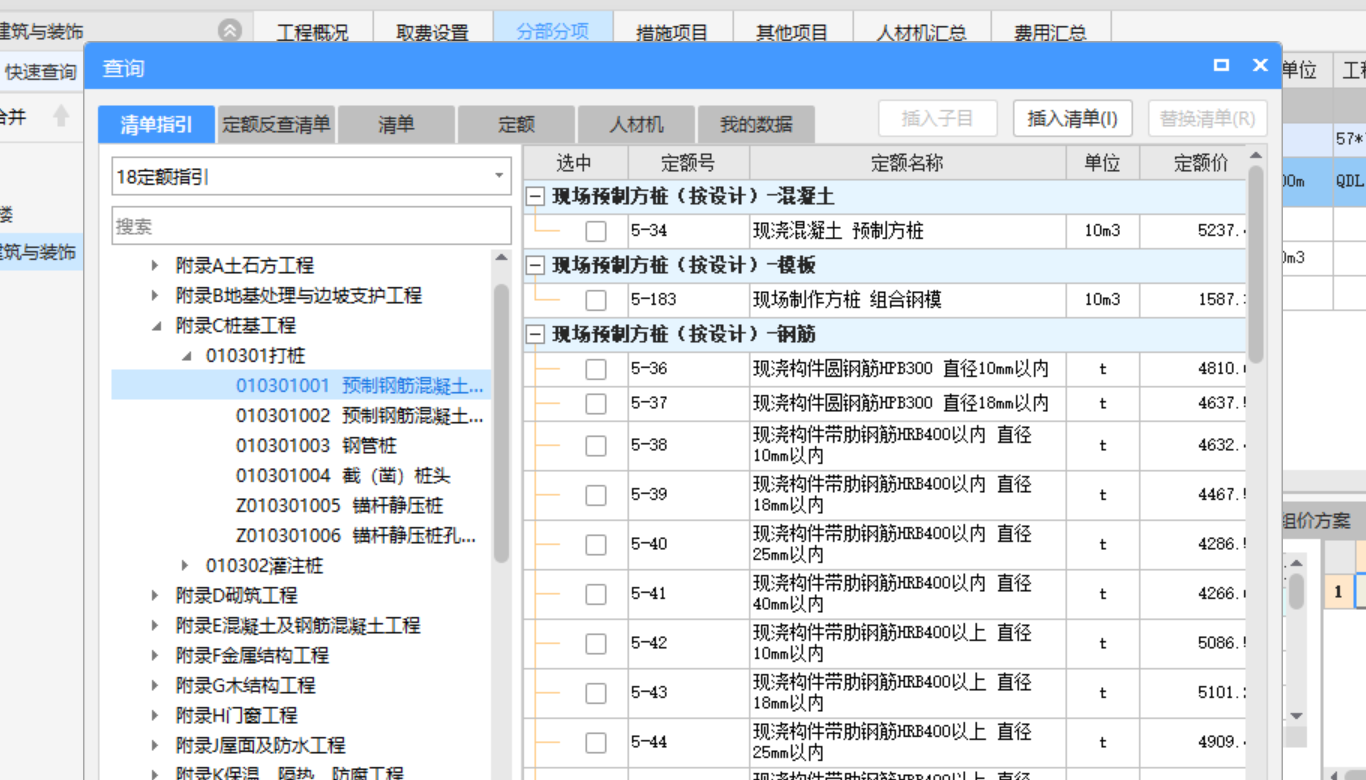Click the 定额名称 column header
Viewport: 1366px width, 780px height.
907,163
